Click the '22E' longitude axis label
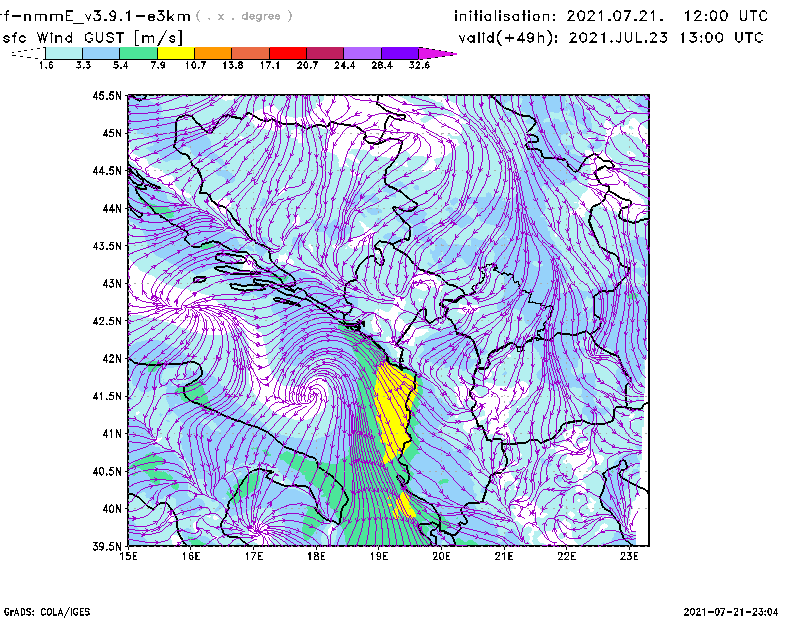Viewport: 800px width, 618px height. click(566, 556)
